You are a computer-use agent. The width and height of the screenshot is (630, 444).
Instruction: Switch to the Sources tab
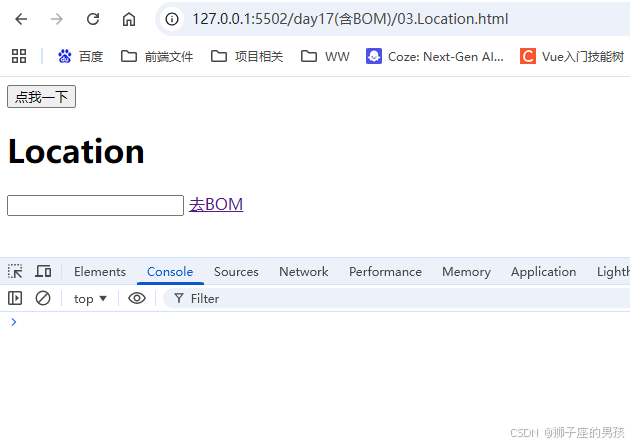[236, 272]
